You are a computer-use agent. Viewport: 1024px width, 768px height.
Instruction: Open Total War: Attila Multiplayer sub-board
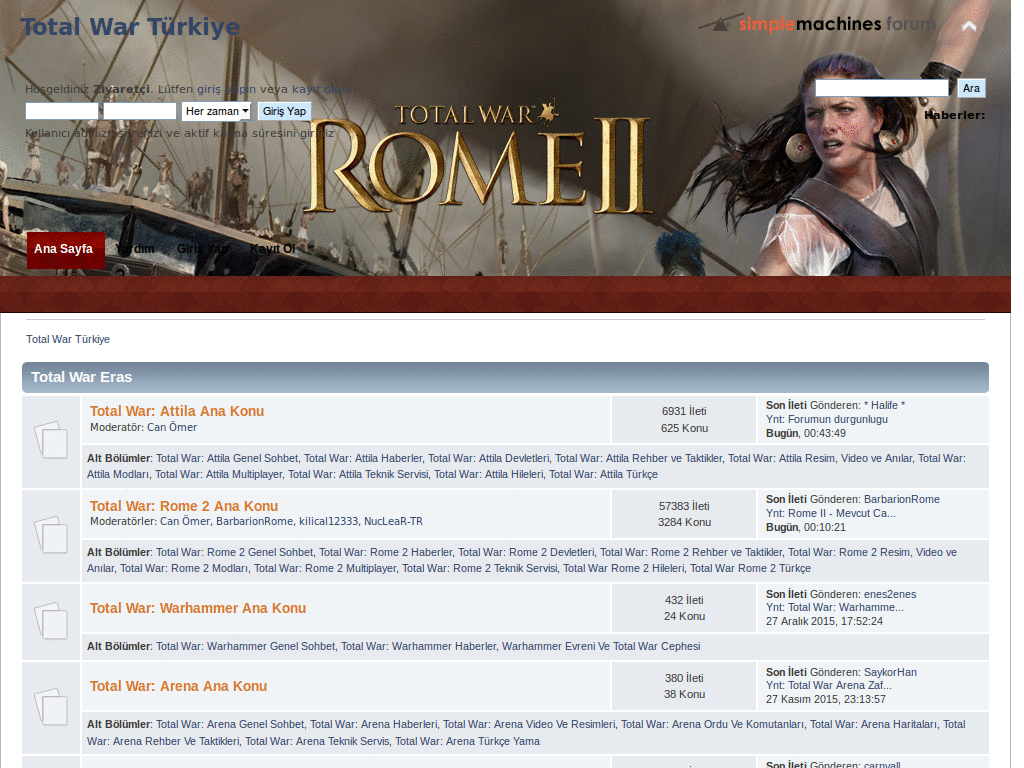(x=219, y=474)
